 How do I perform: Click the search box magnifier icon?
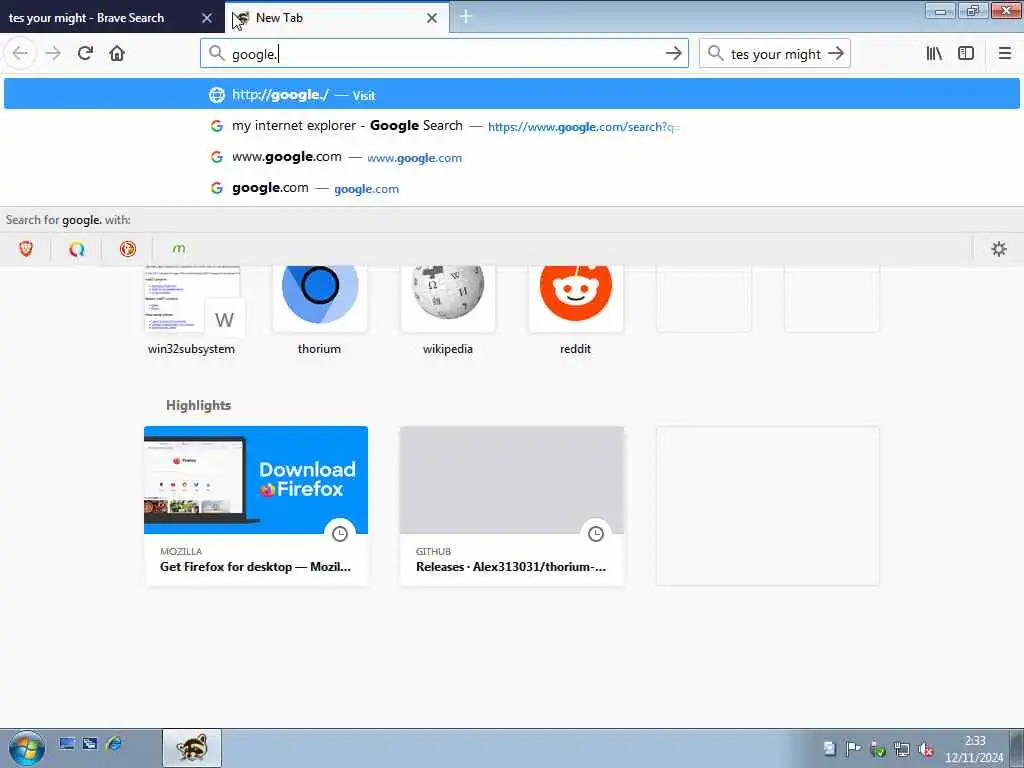click(x=716, y=54)
